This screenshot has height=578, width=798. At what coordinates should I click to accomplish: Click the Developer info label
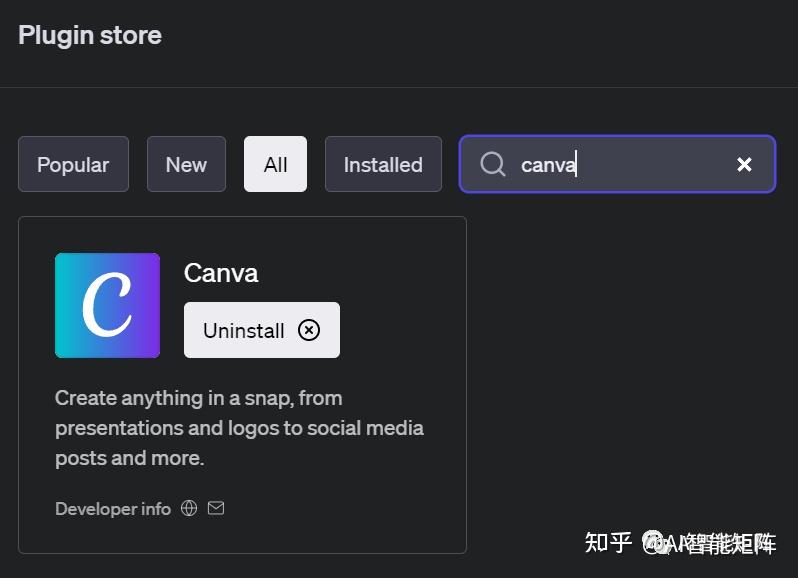113,509
